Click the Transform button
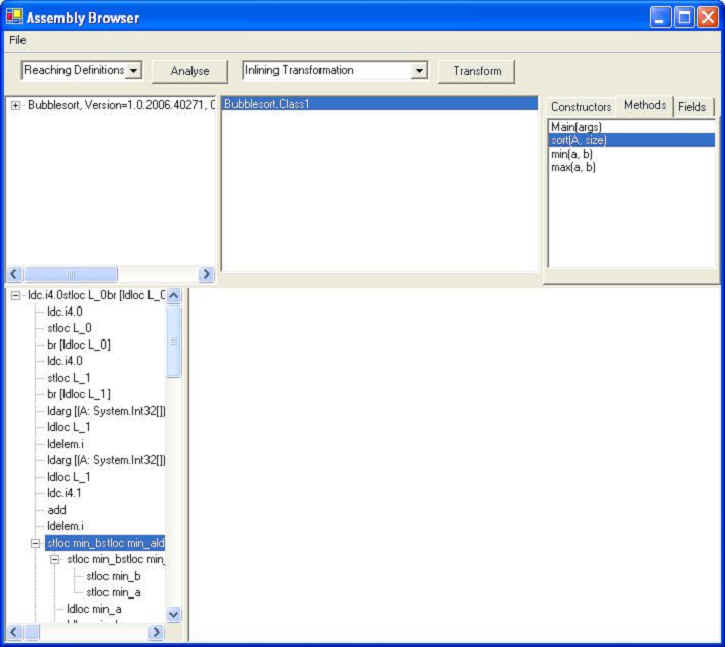Image resolution: width=725 pixels, height=647 pixels. (x=477, y=71)
